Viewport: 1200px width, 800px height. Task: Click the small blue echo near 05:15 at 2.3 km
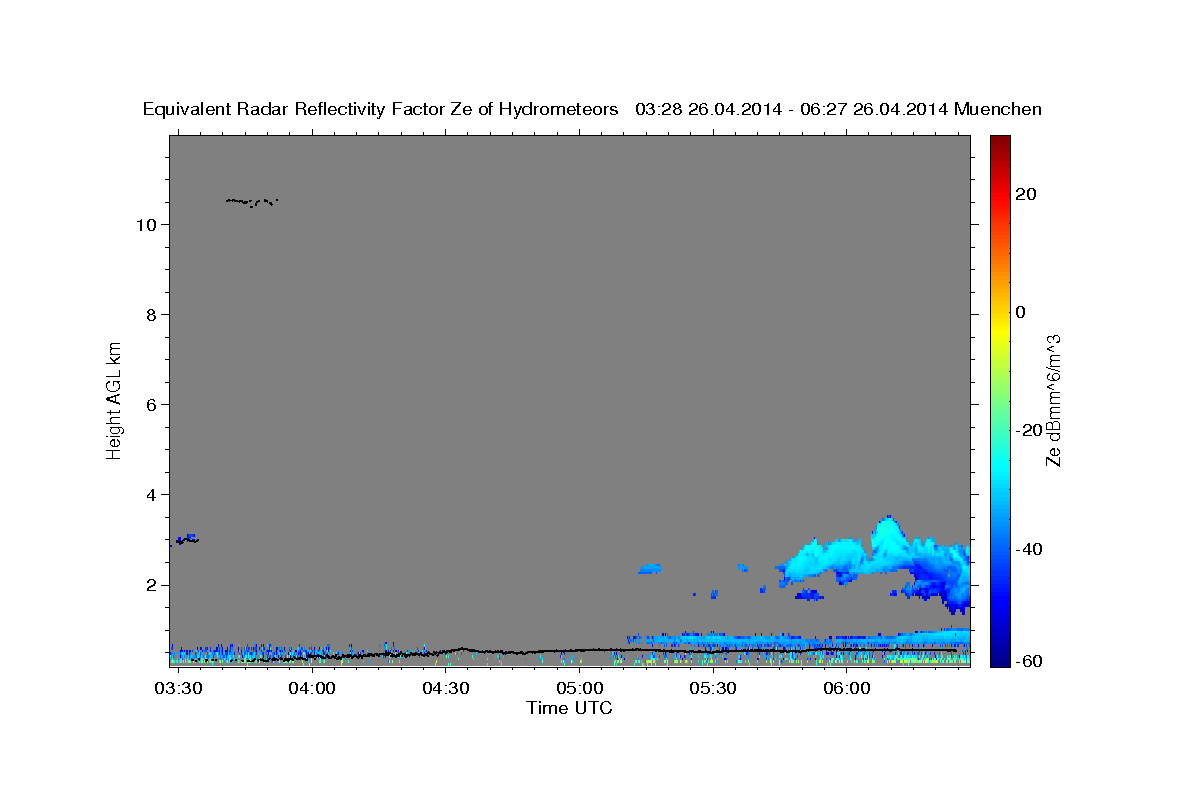(x=649, y=568)
